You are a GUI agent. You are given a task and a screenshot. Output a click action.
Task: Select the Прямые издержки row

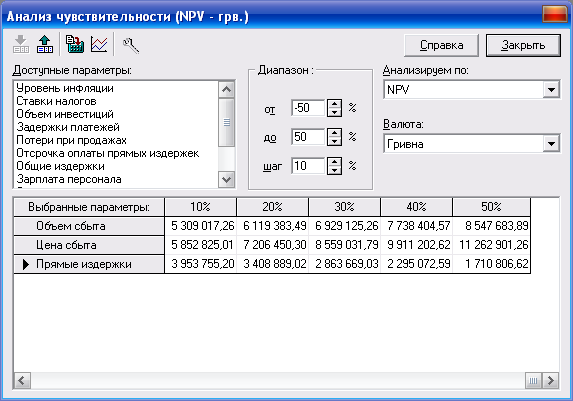coord(89,264)
